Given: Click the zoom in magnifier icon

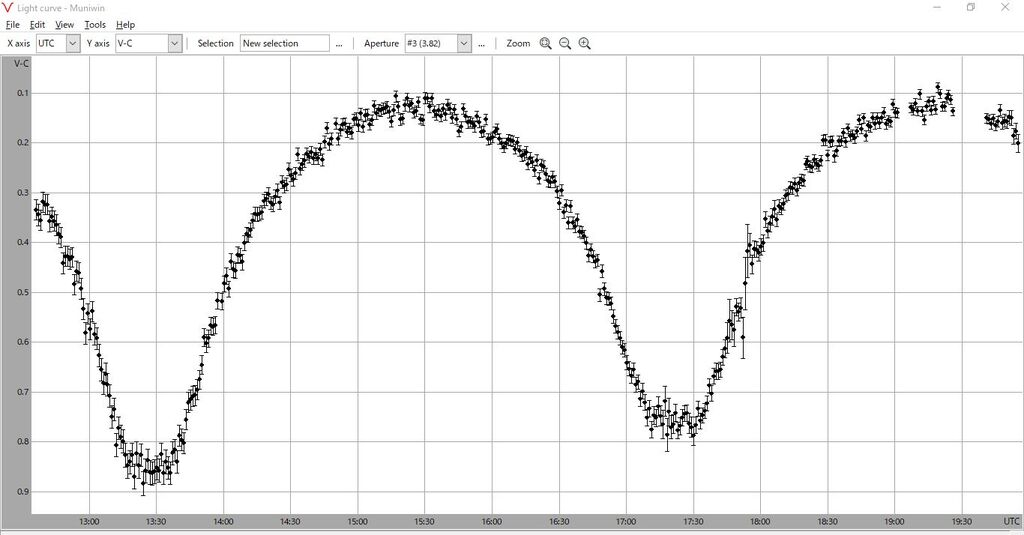Looking at the screenshot, I should click(x=584, y=43).
